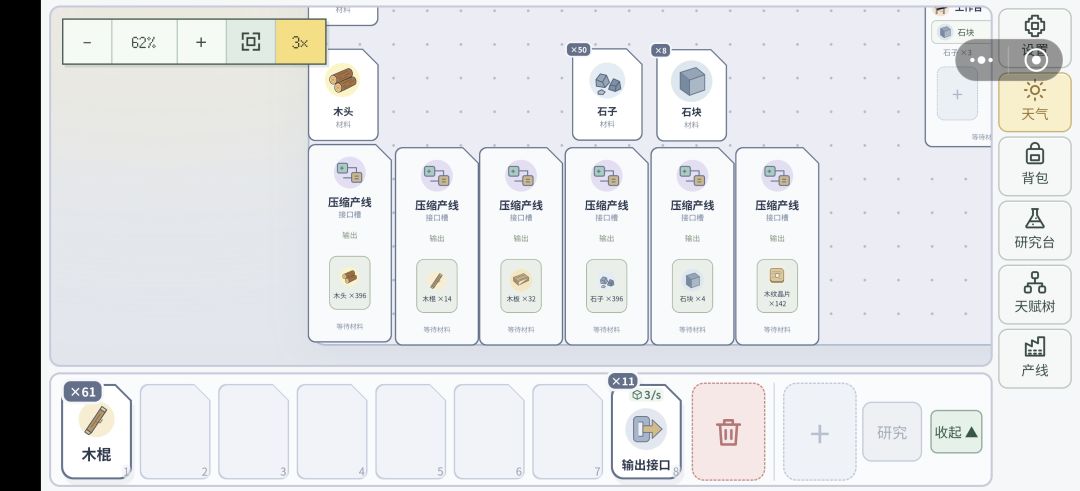1080x491 pixels.
Task: Select empty hotbar slot 7
Action: click(568, 432)
